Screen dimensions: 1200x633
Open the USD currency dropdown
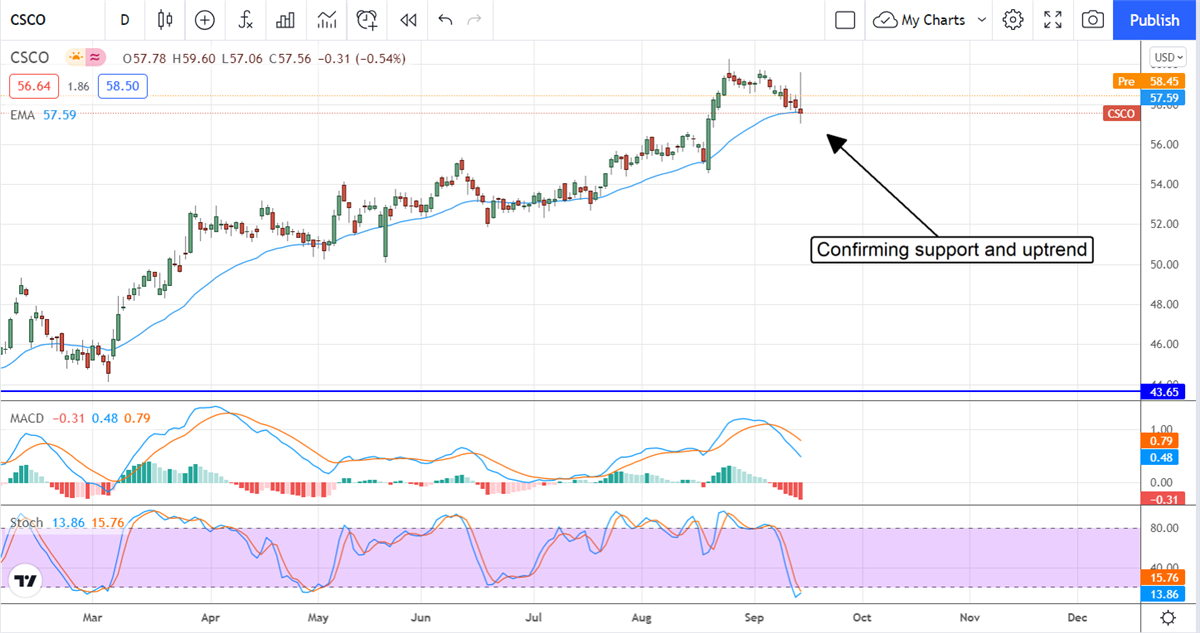click(1168, 57)
